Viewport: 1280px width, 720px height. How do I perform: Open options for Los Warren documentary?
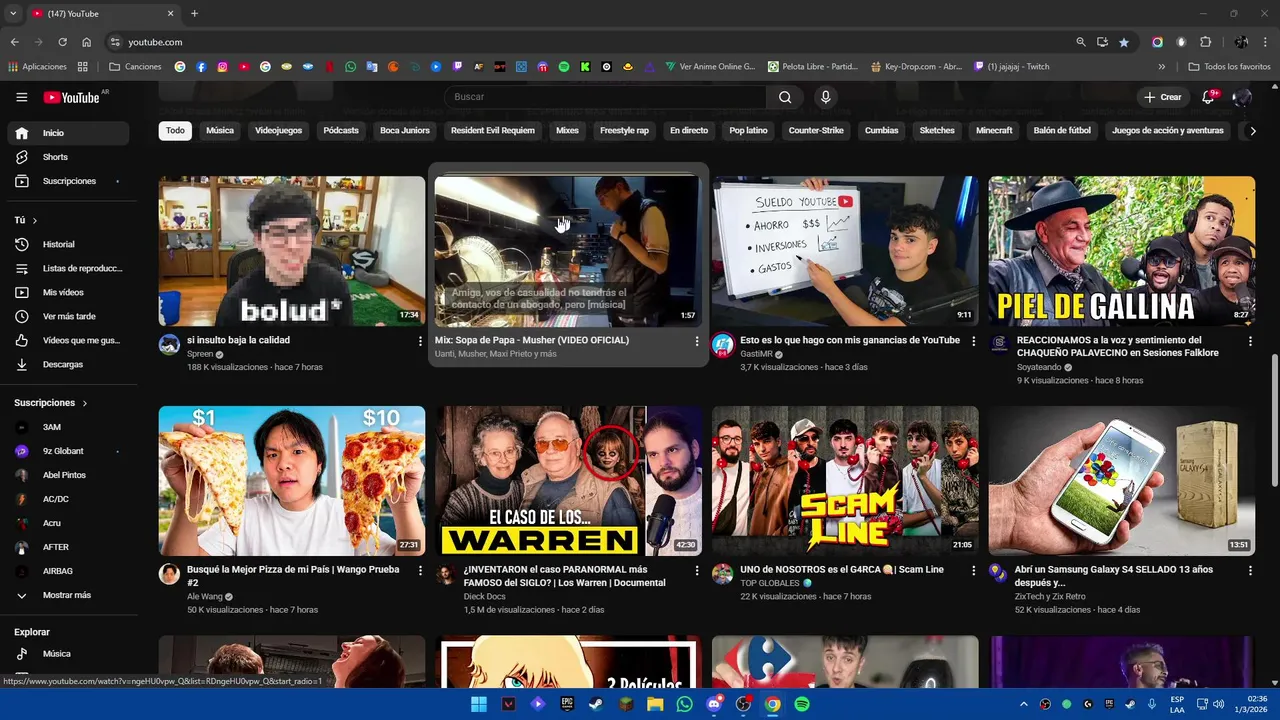click(697, 570)
